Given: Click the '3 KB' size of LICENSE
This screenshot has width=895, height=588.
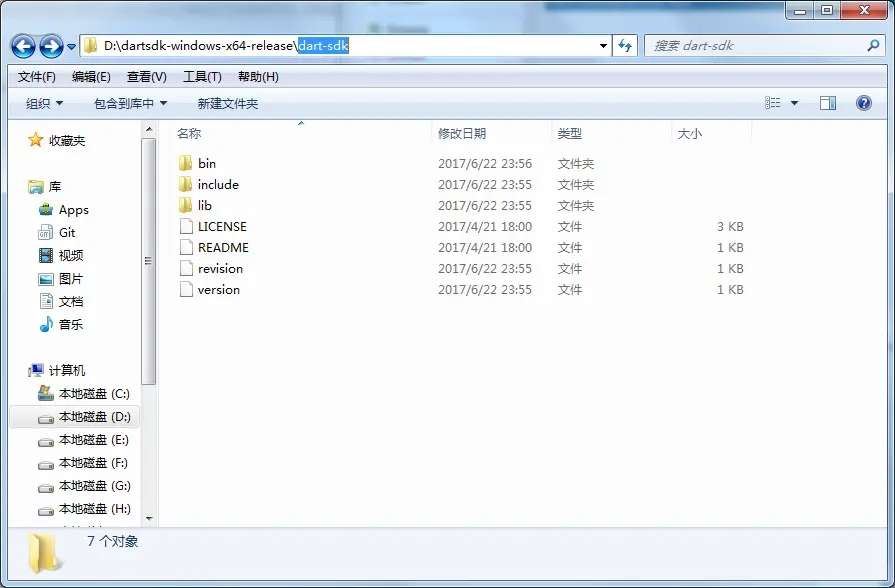Looking at the screenshot, I should click(x=730, y=227).
